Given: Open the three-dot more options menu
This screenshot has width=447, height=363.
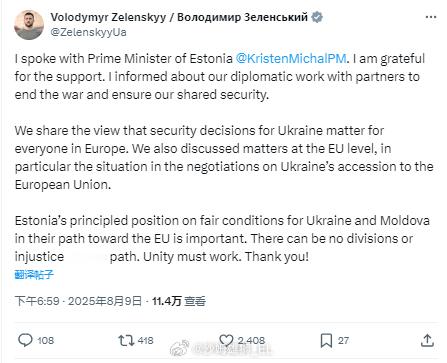Looking at the screenshot, I should coord(431,17).
